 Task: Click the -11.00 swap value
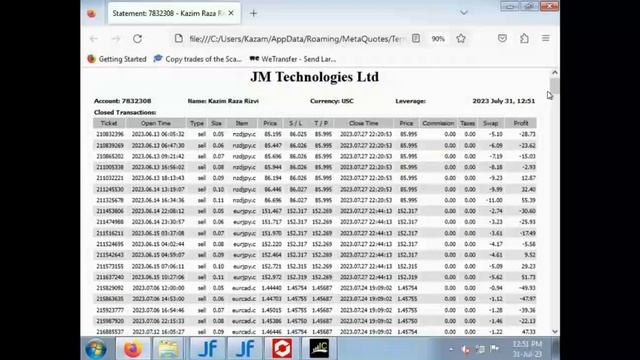point(494,200)
